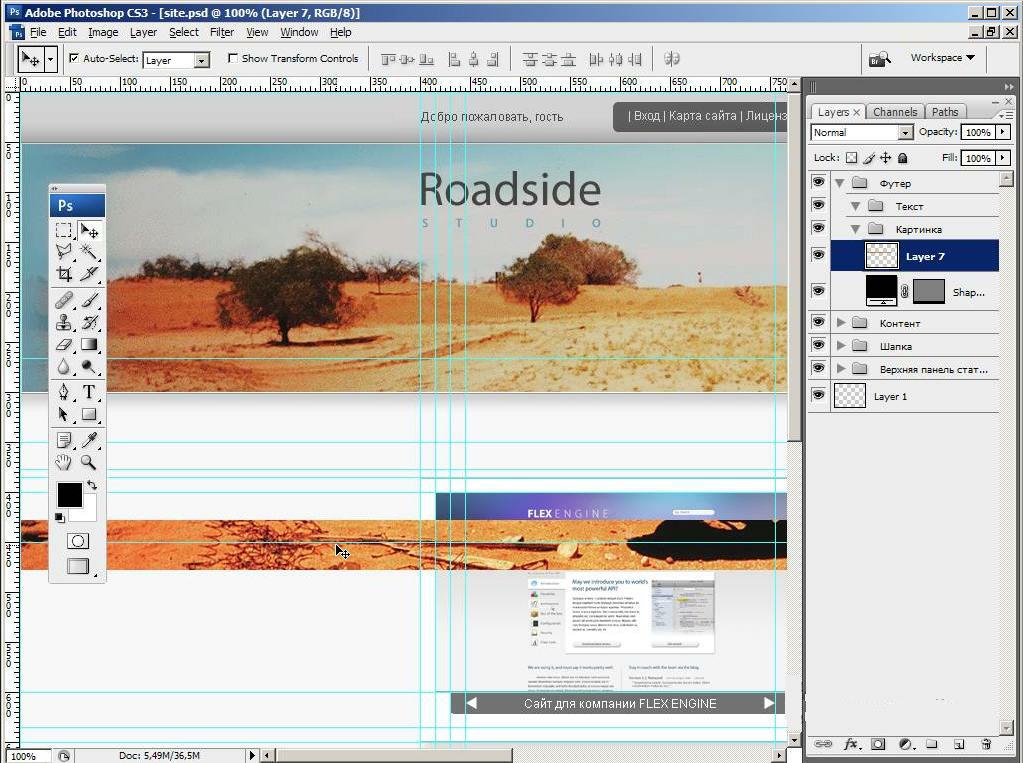Pick the Lasso tool
This screenshot has height=763, width=1023.
64,252
